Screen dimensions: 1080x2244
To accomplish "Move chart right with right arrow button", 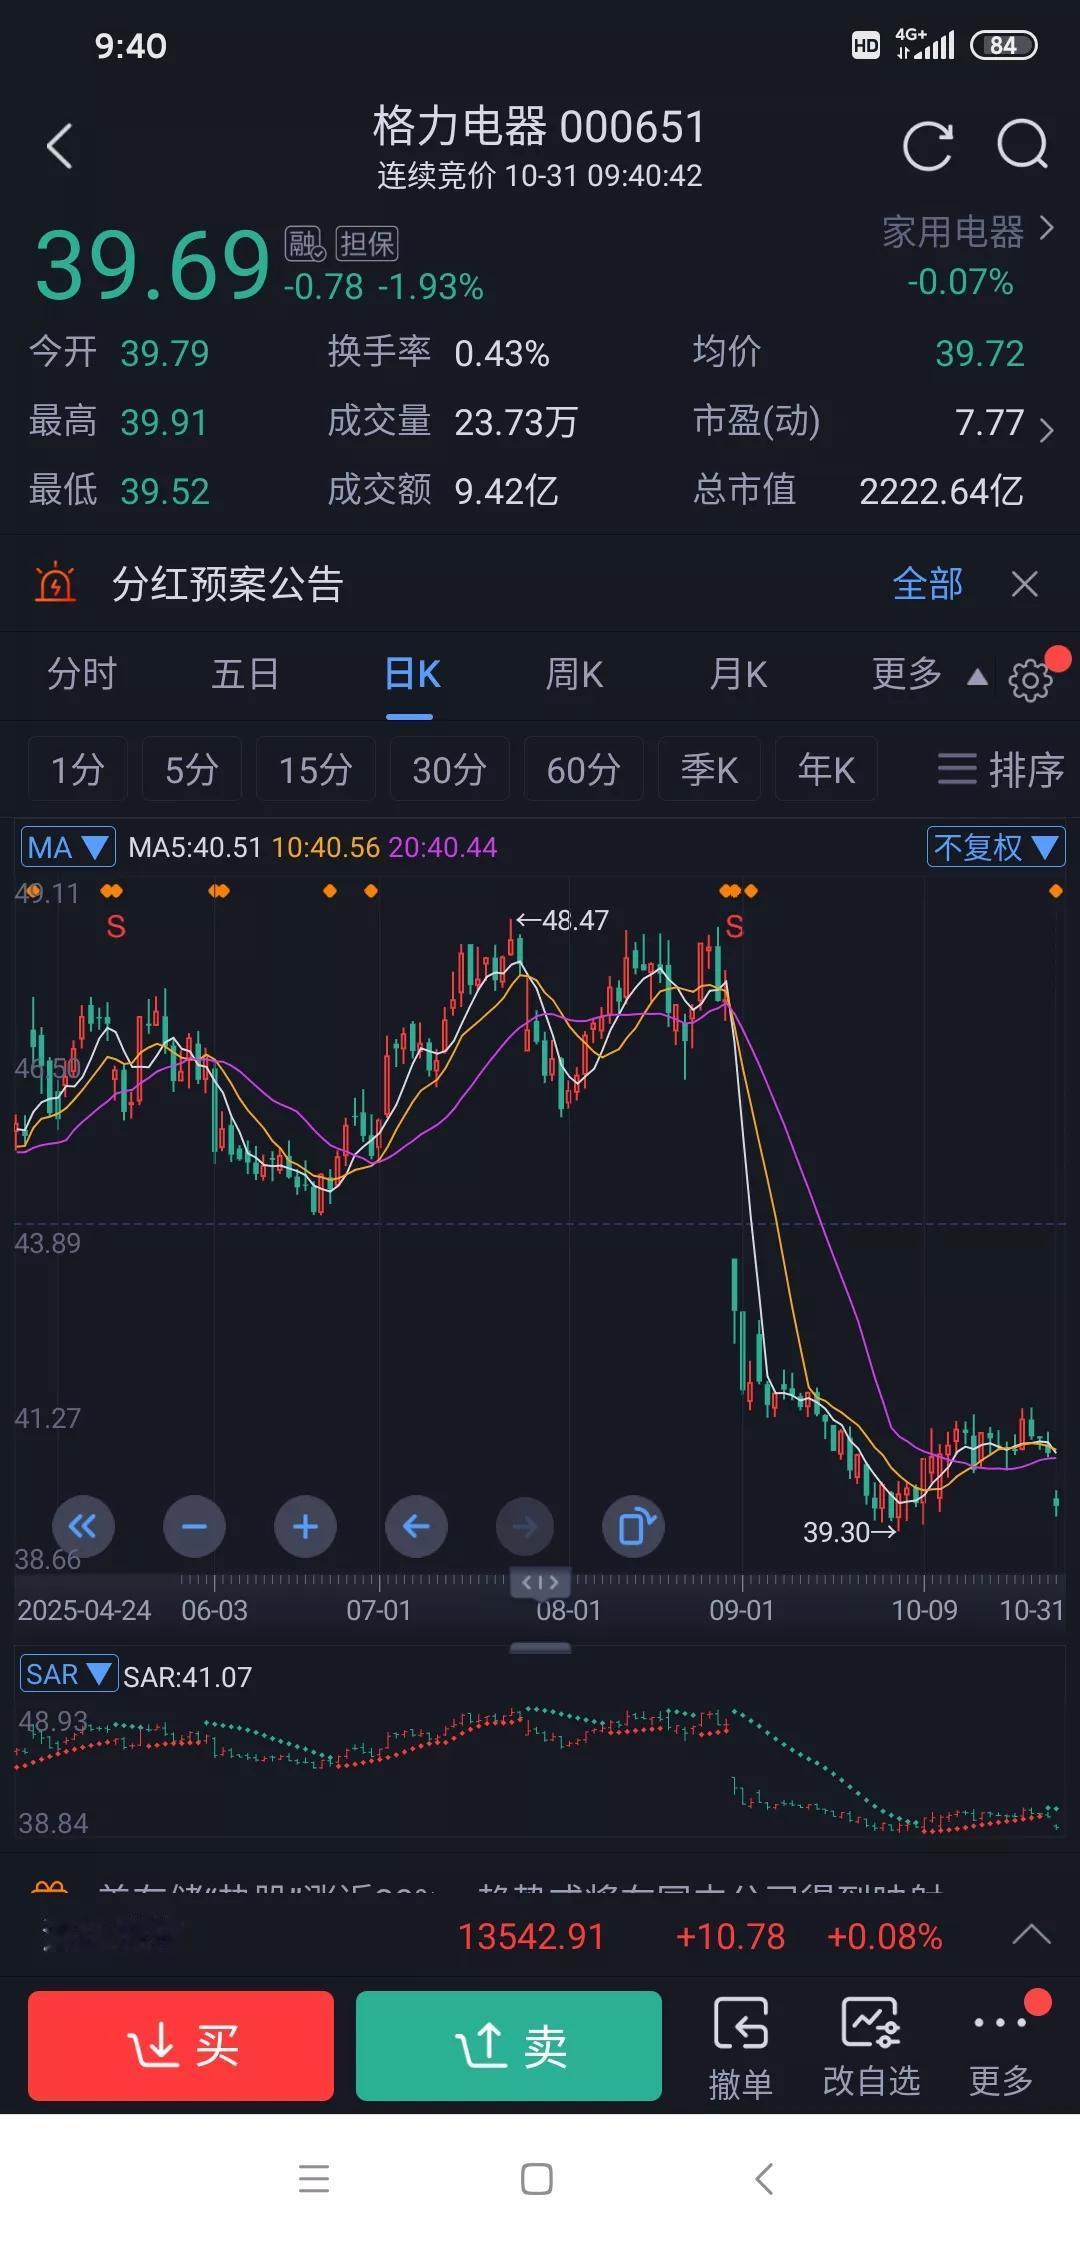I will (525, 1526).
